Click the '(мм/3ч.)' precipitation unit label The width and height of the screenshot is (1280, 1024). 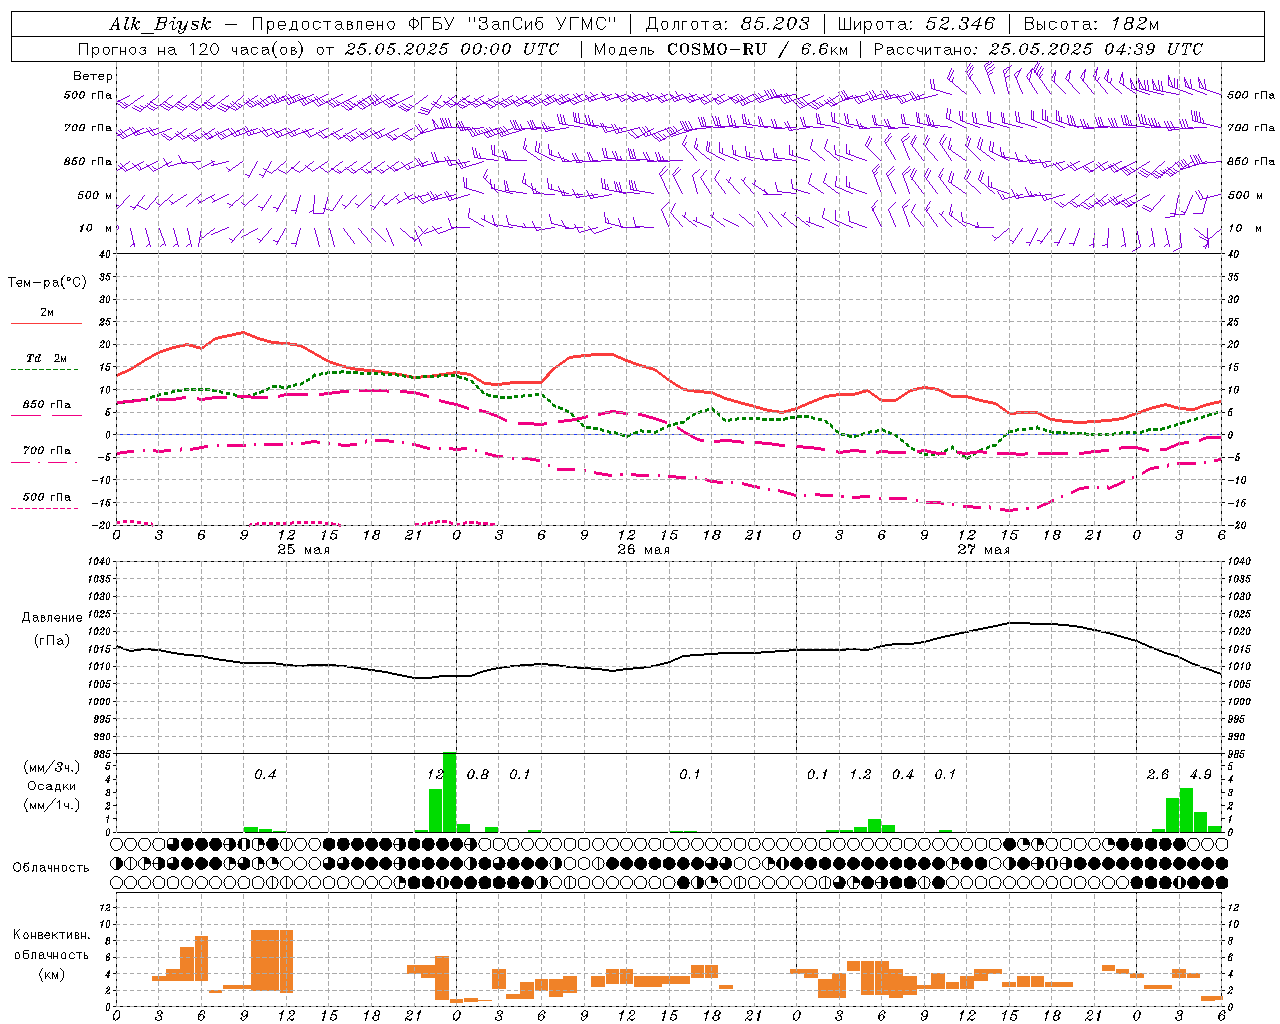pyautogui.click(x=51, y=767)
